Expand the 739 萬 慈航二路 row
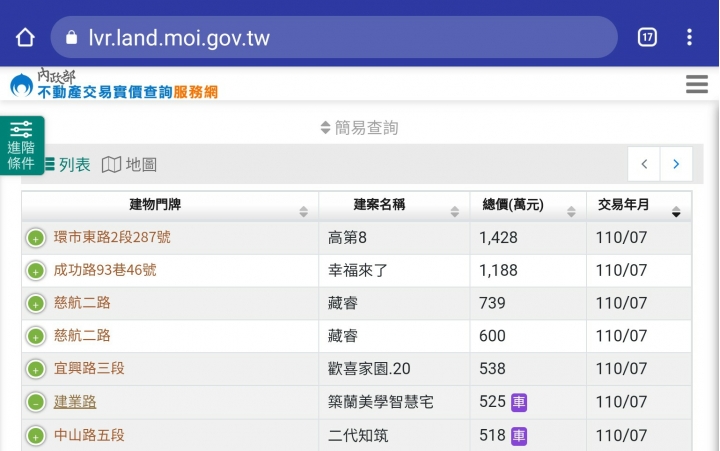This screenshot has height=451, width=720. click(36, 304)
